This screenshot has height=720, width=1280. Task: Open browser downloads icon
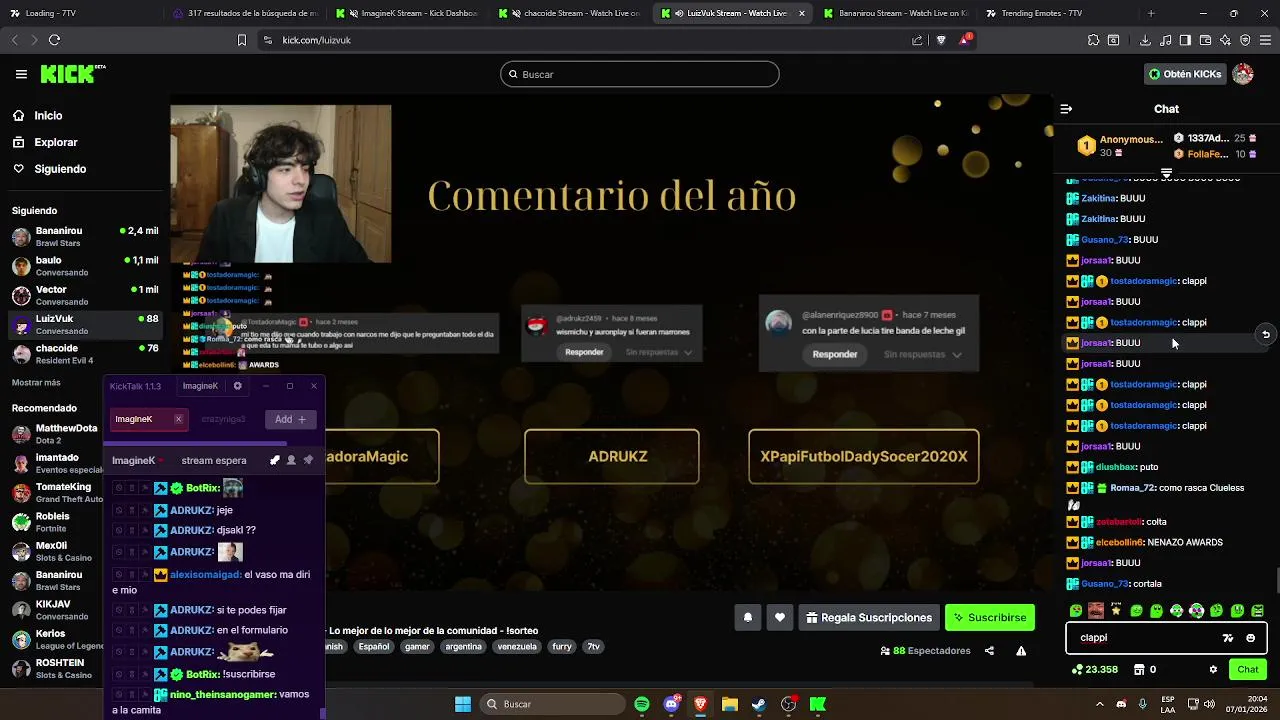point(1145,40)
